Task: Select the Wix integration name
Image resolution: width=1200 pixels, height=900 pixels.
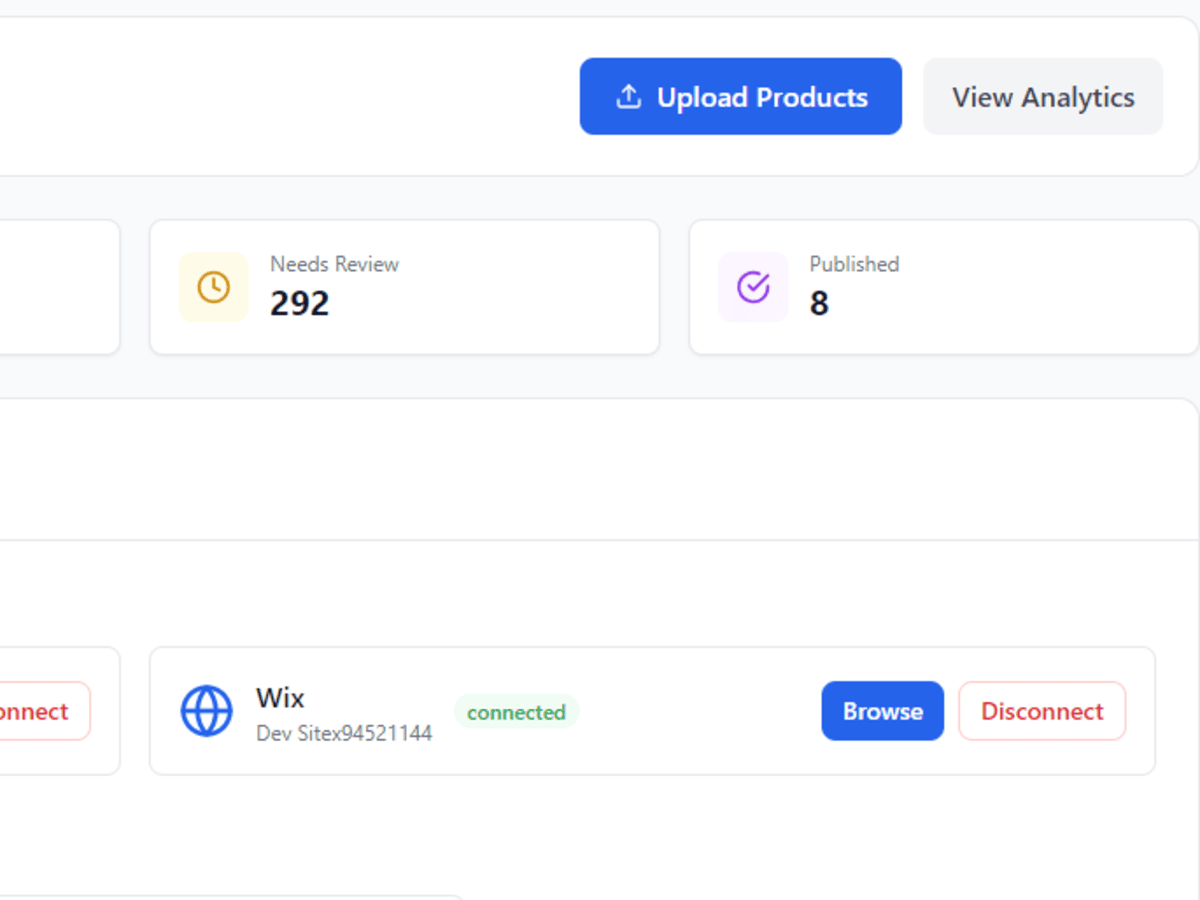Action: tap(280, 697)
